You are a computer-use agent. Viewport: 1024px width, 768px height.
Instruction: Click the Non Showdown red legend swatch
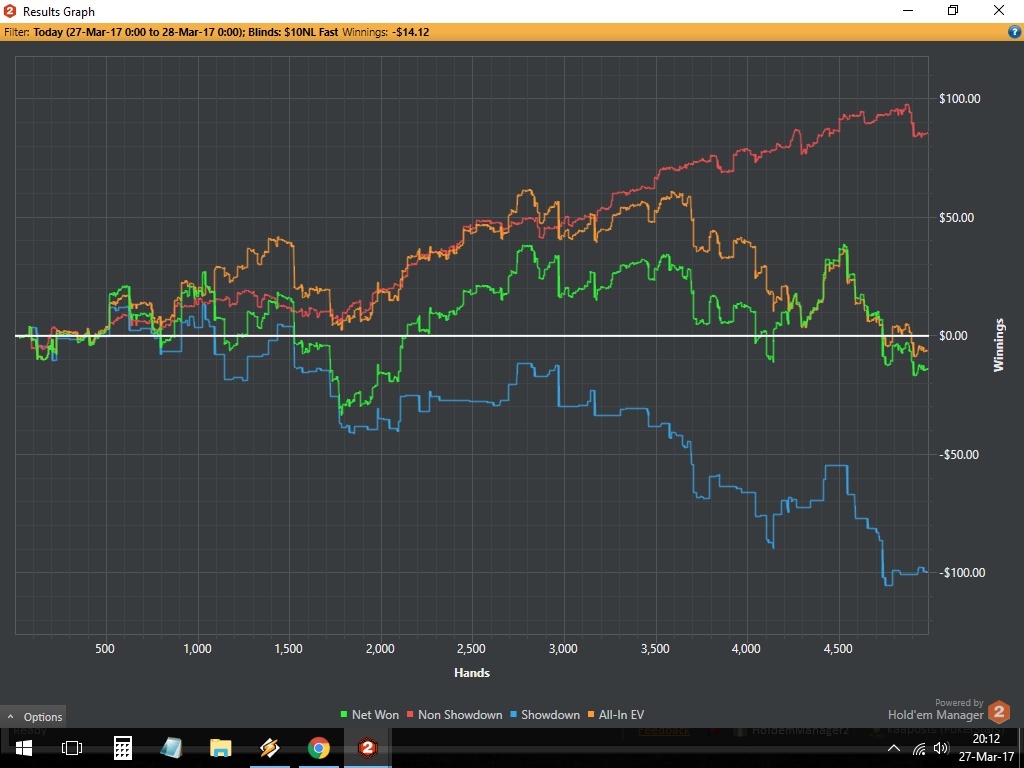[411, 715]
